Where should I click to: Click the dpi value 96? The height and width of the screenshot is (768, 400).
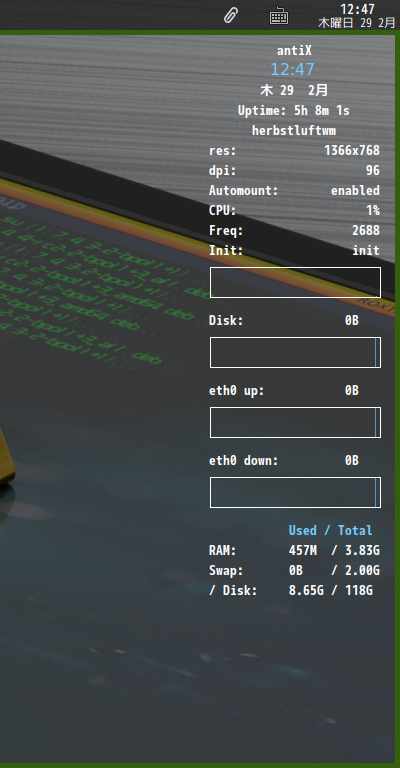[x=373, y=170]
